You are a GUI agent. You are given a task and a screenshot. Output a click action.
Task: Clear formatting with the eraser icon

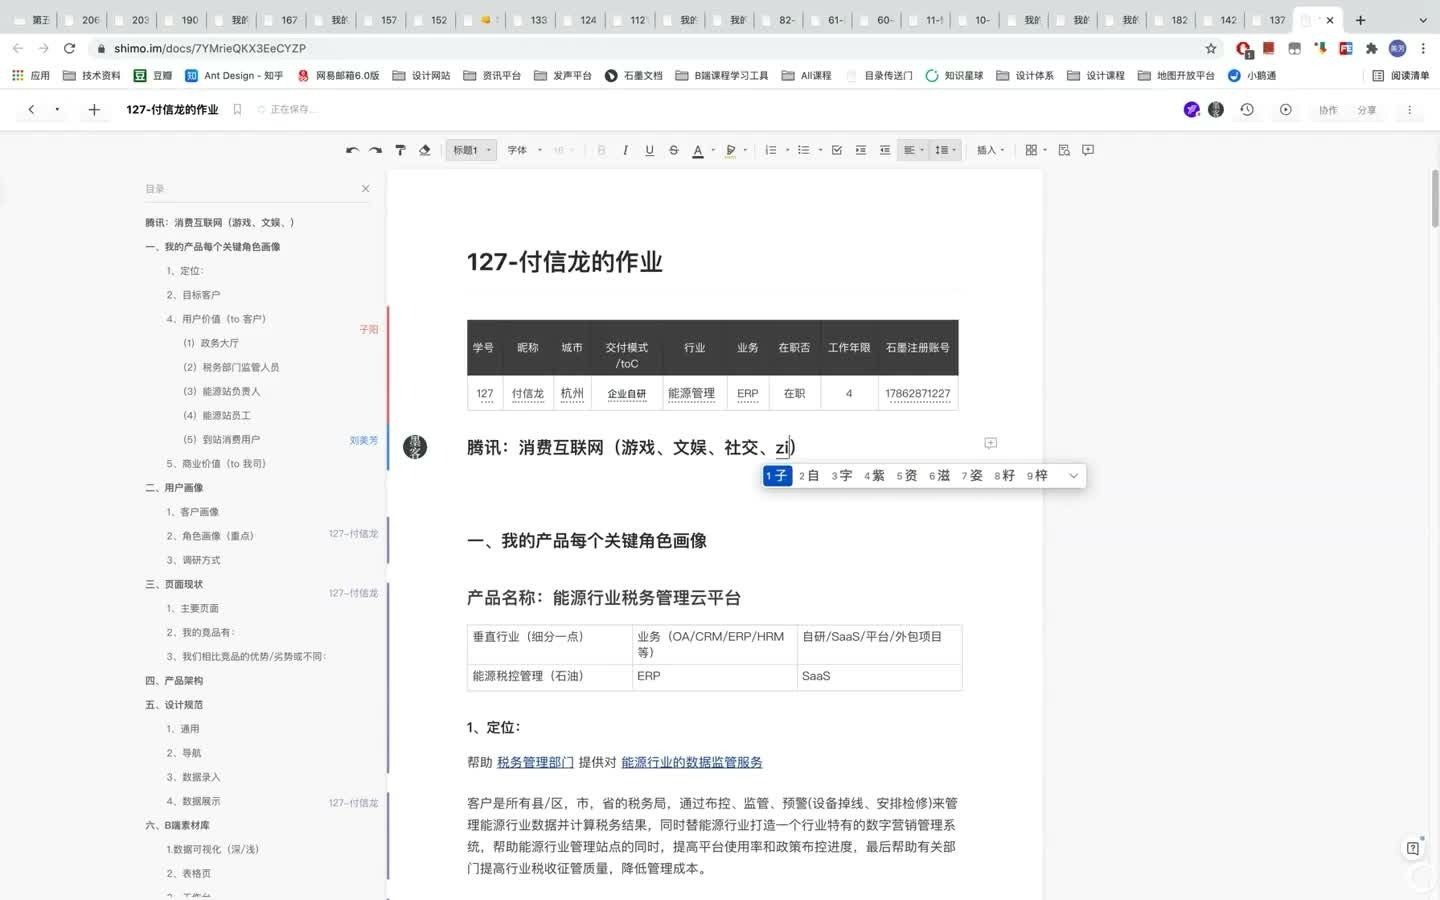click(x=424, y=150)
